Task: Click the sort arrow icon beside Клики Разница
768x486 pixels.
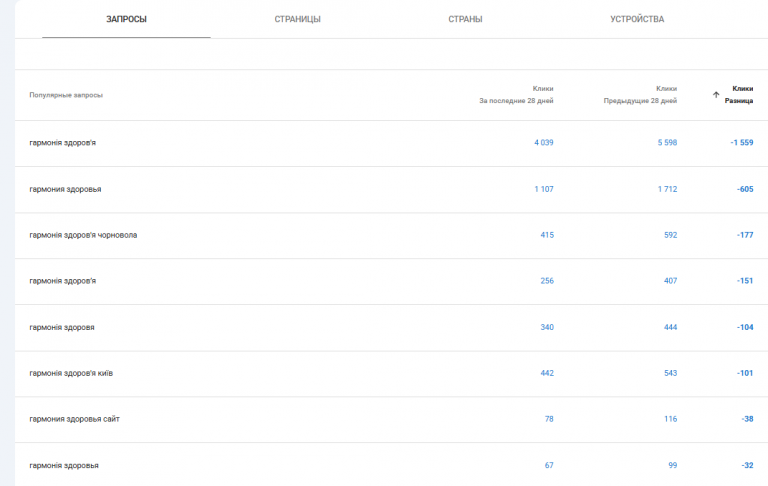Action: [x=716, y=95]
